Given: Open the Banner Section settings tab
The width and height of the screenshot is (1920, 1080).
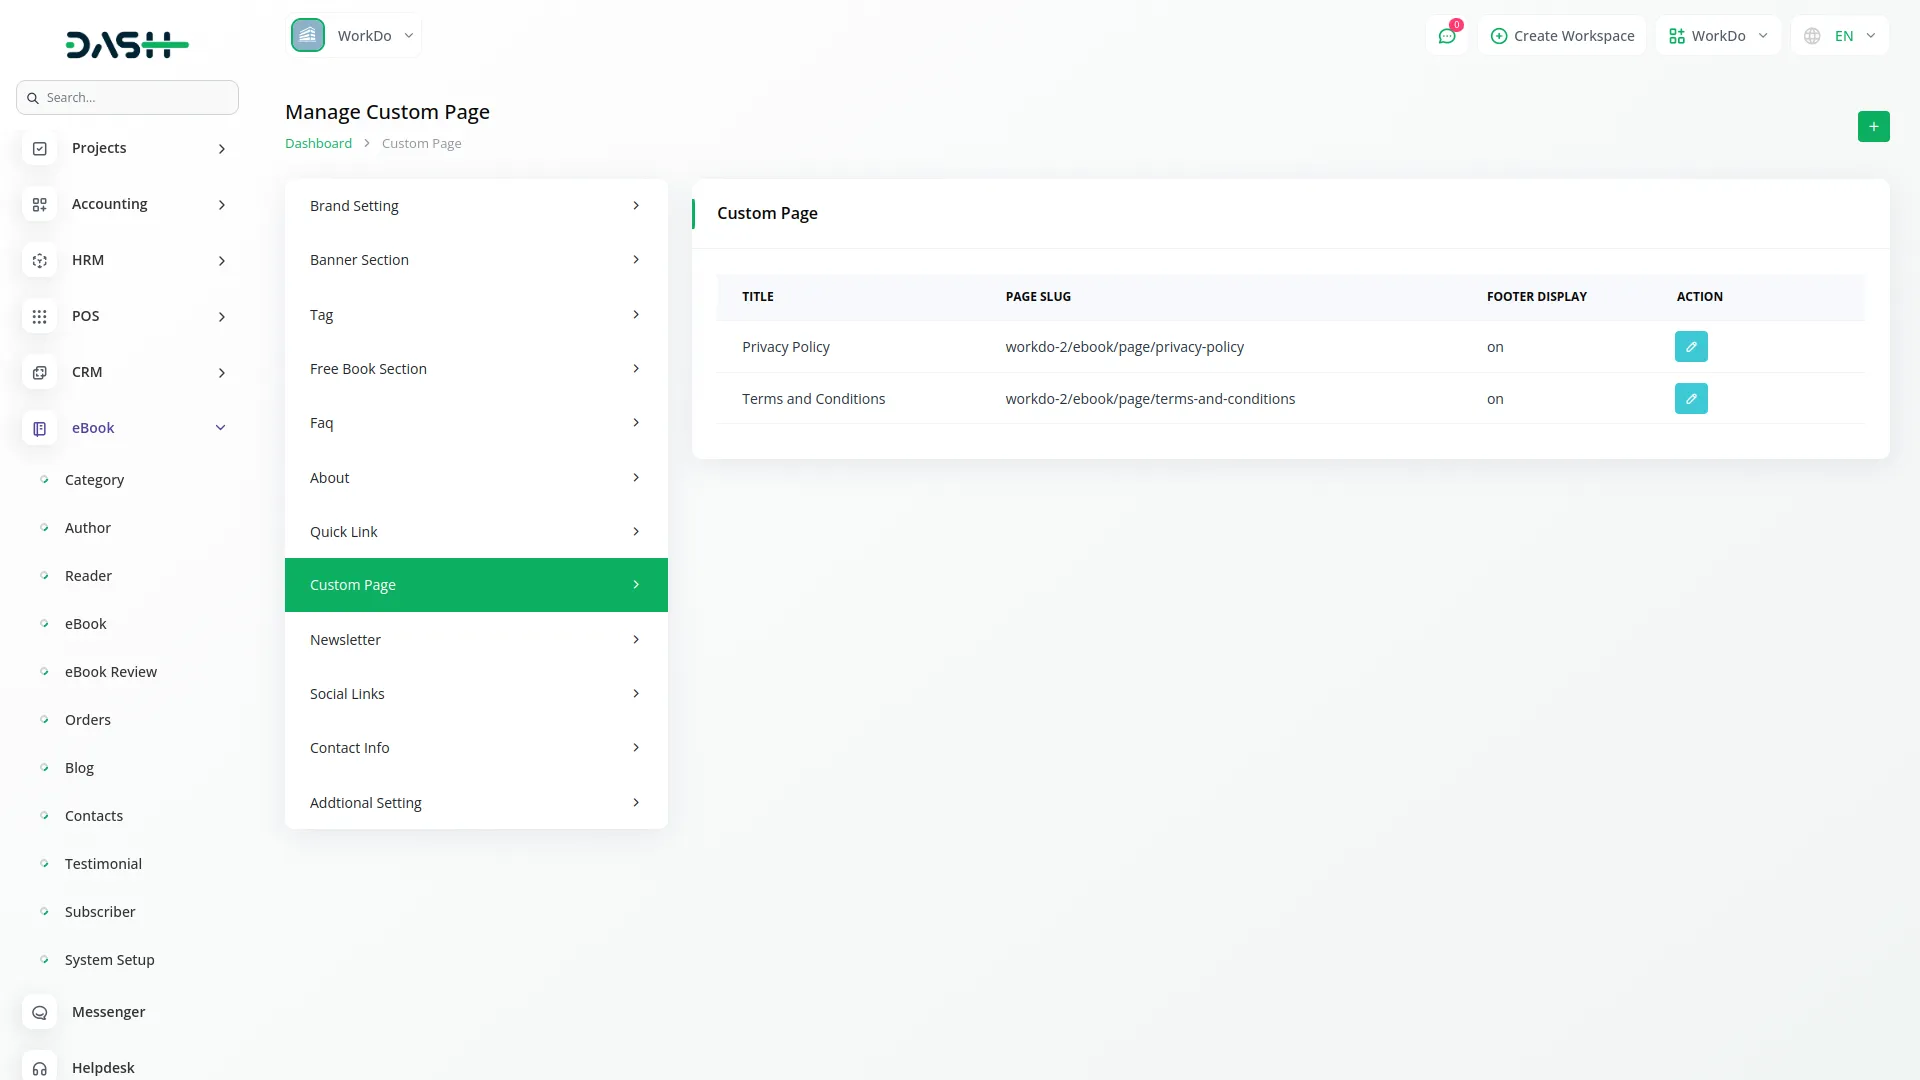Looking at the screenshot, I should pyautogui.click(x=476, y=260).
